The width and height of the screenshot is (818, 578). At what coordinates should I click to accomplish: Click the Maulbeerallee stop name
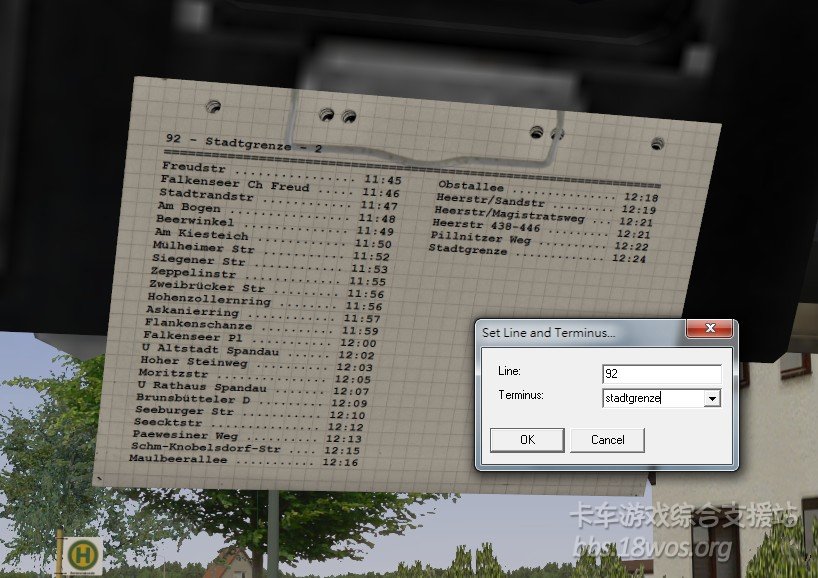pos(178,459)
